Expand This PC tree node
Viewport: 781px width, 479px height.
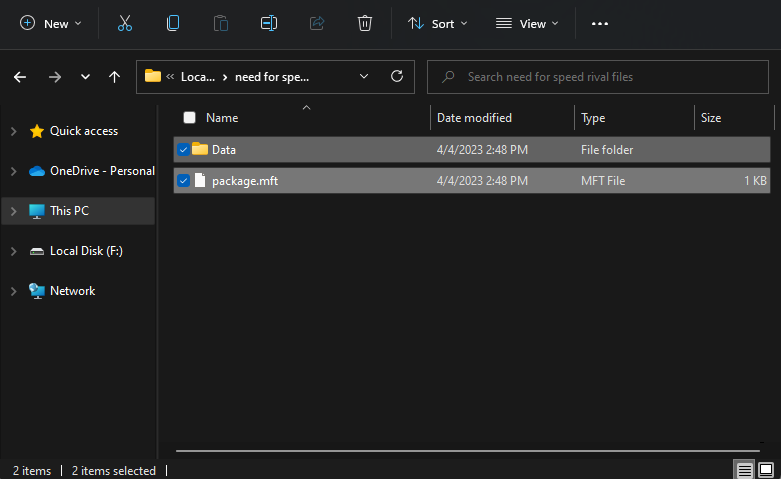[14, 211]
